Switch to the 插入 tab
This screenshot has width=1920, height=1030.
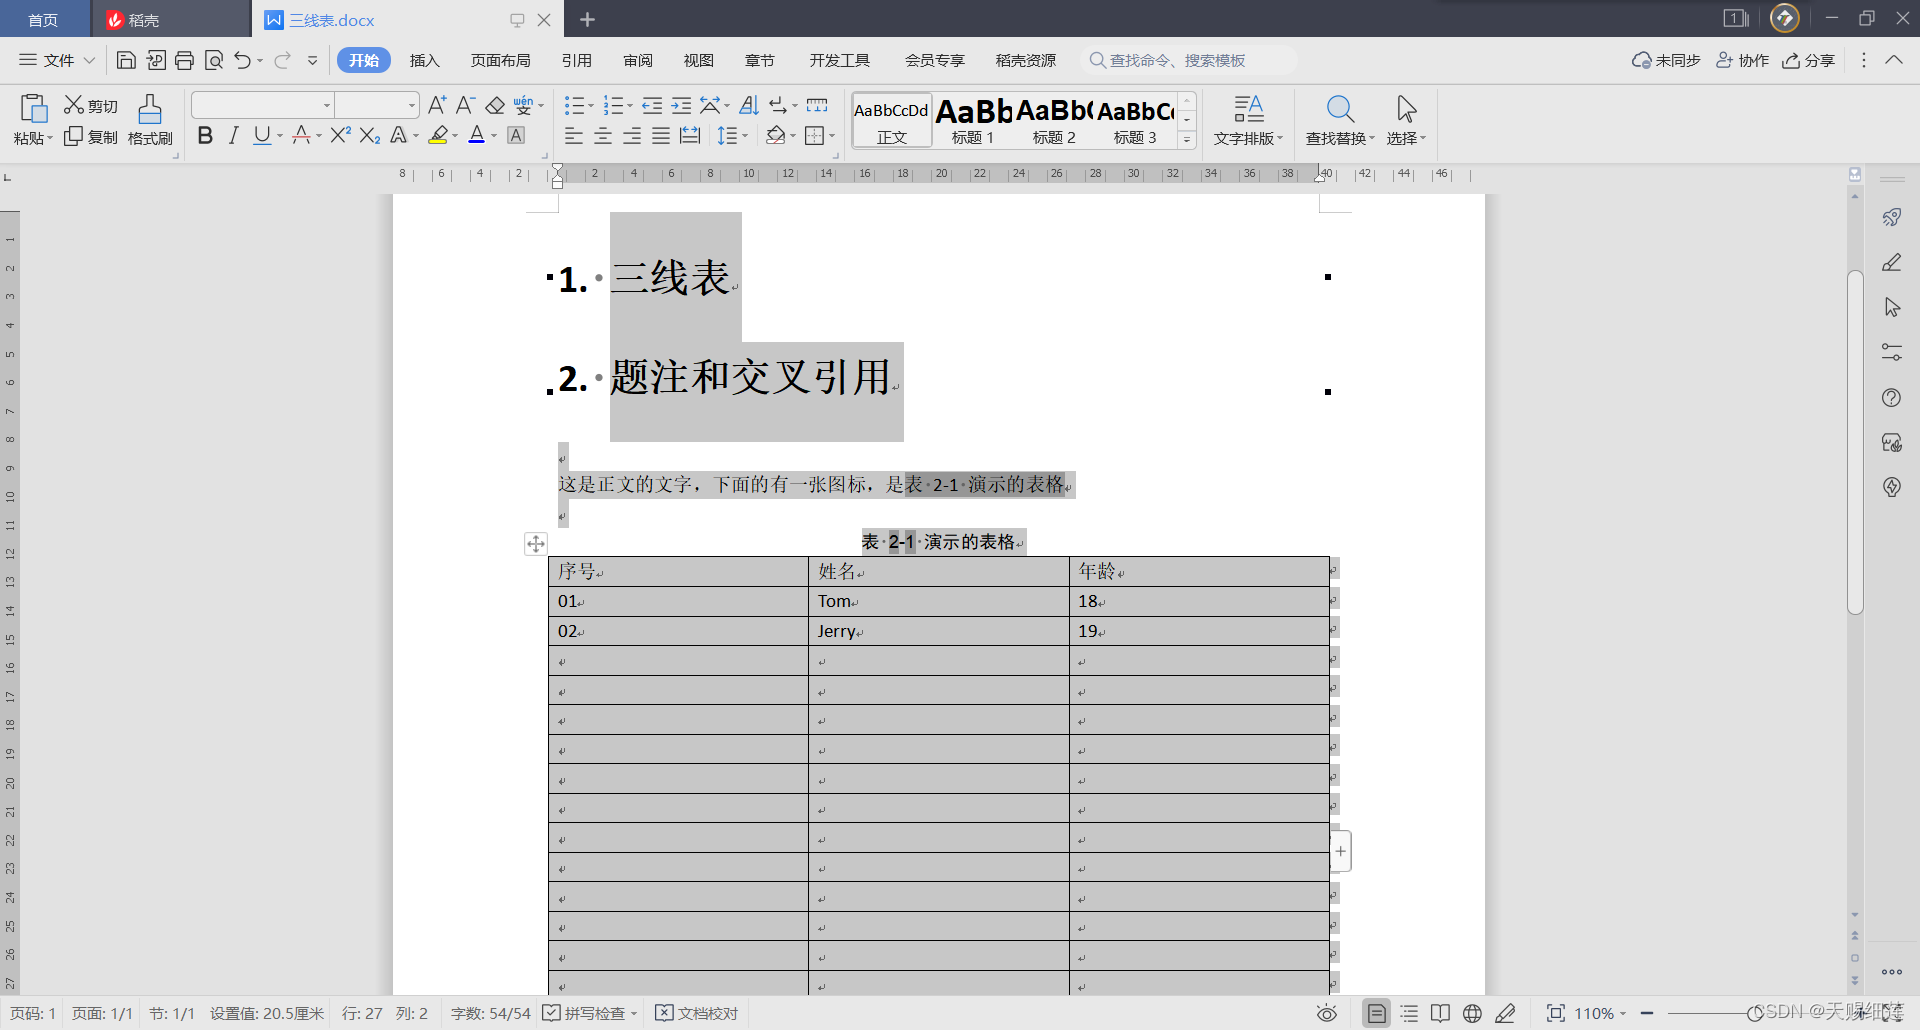425,60
